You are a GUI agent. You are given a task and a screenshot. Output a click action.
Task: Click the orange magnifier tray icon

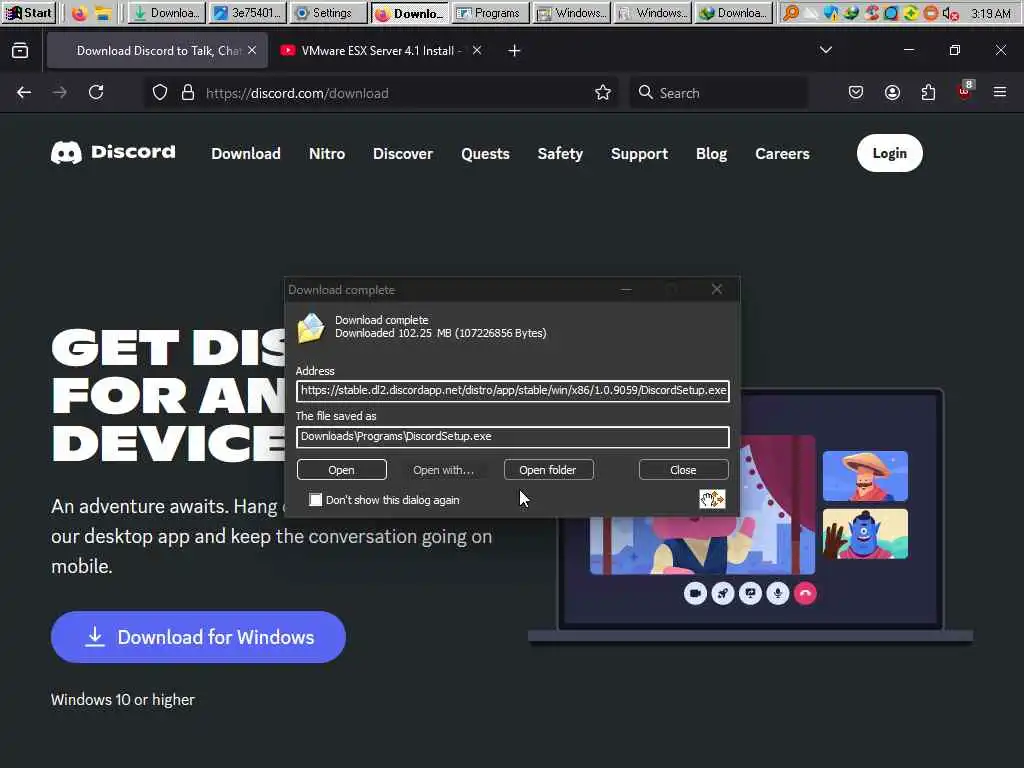point(791,13)
